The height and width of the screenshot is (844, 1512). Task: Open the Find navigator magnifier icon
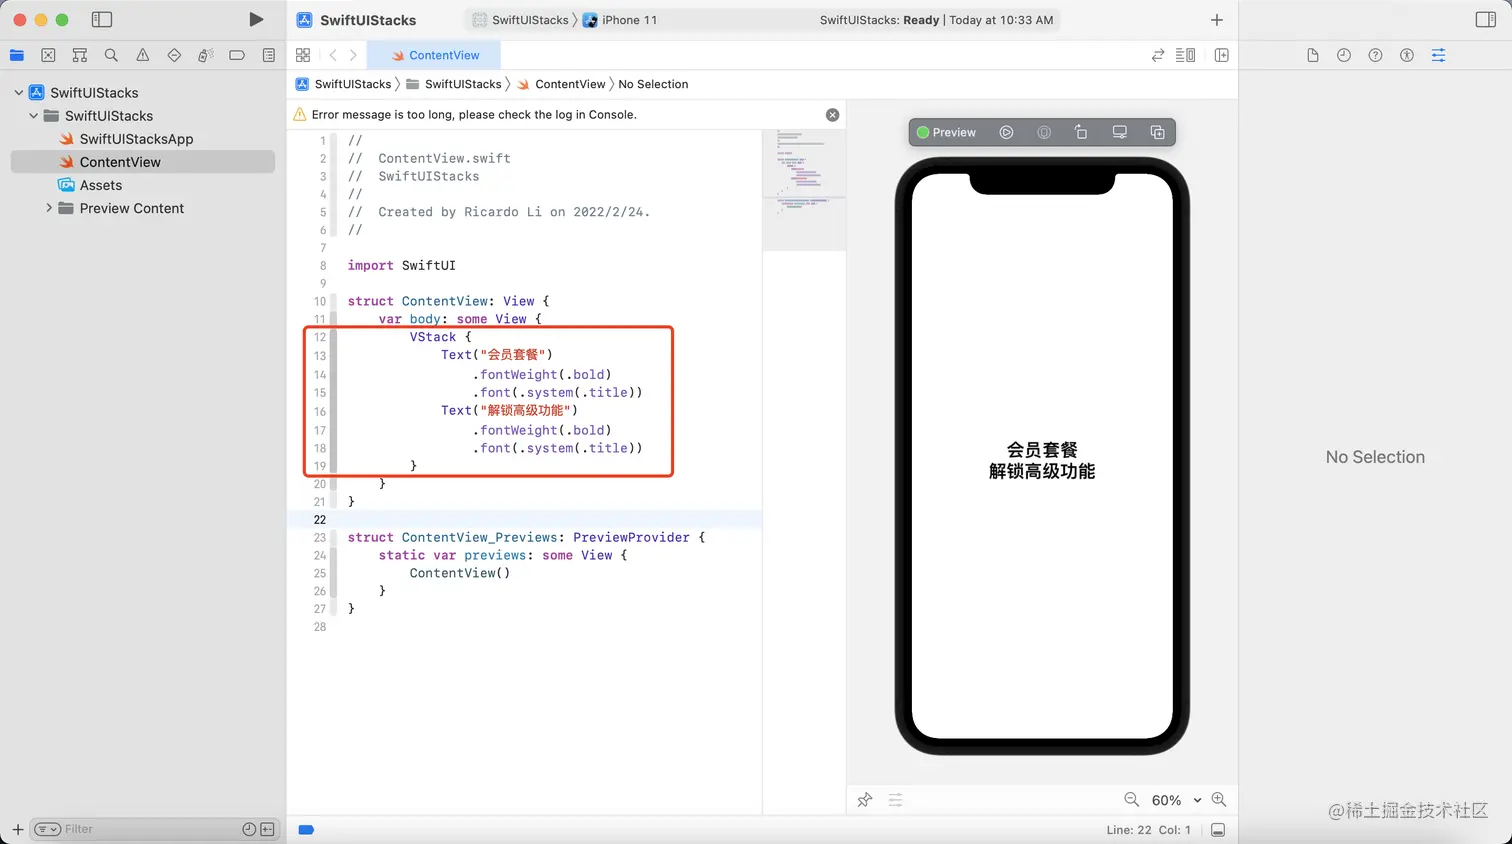[x=111, y=55]
